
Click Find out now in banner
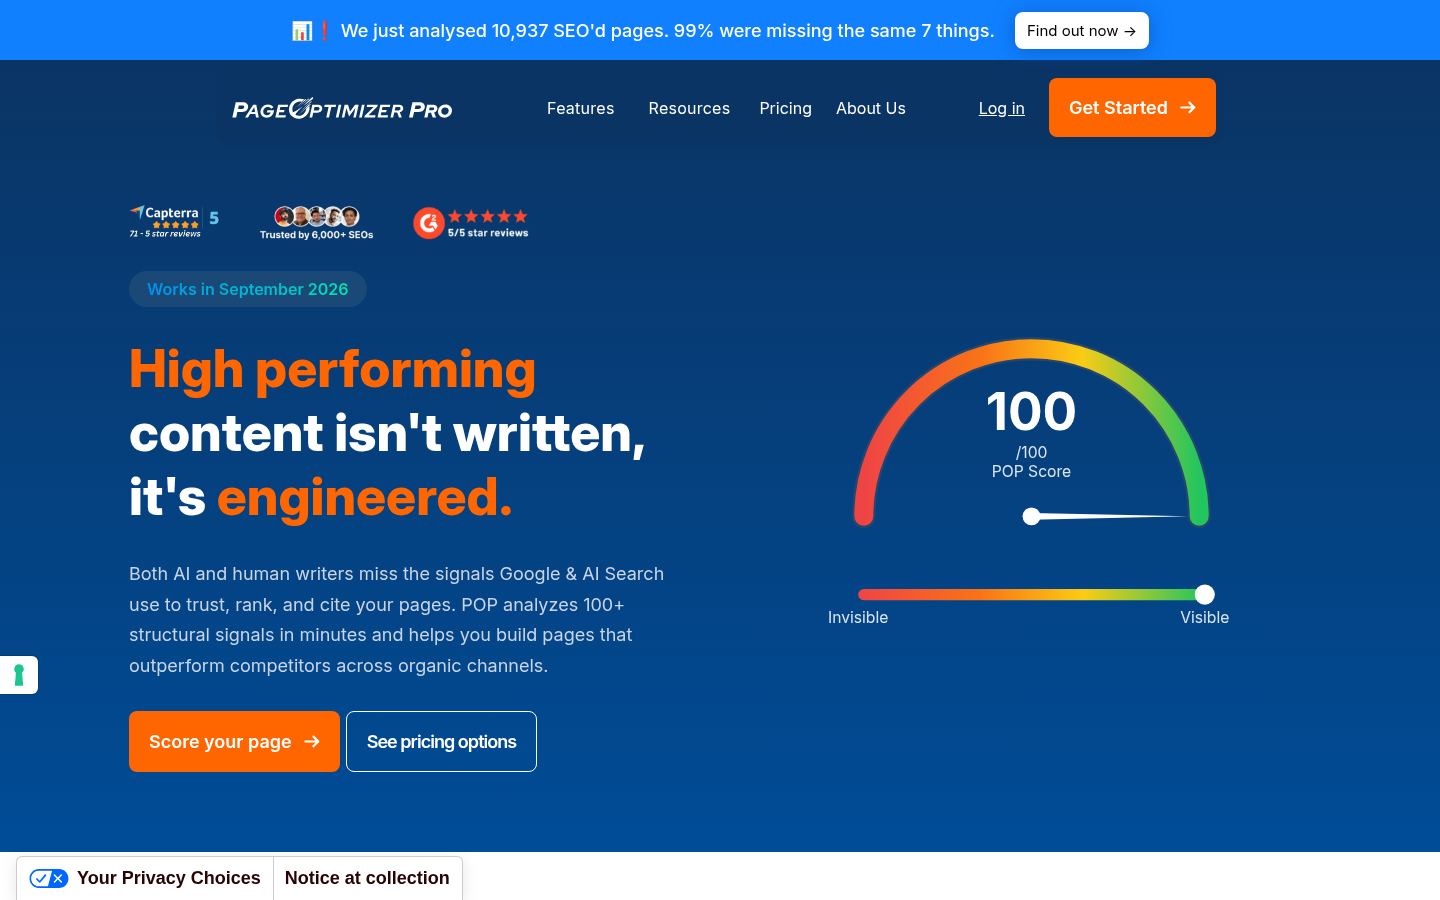tap(1081, 30)
